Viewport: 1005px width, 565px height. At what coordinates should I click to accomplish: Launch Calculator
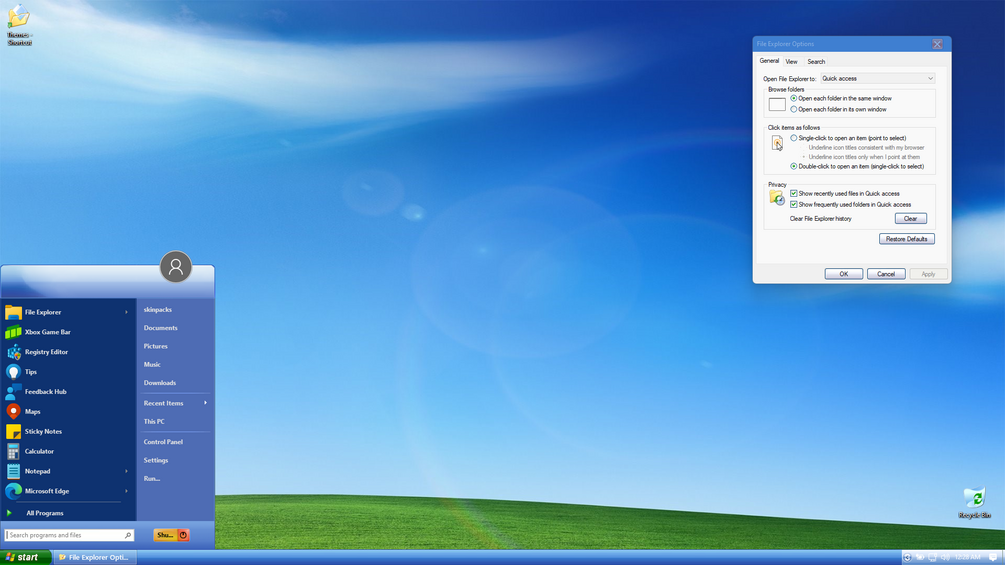point(67,451)
